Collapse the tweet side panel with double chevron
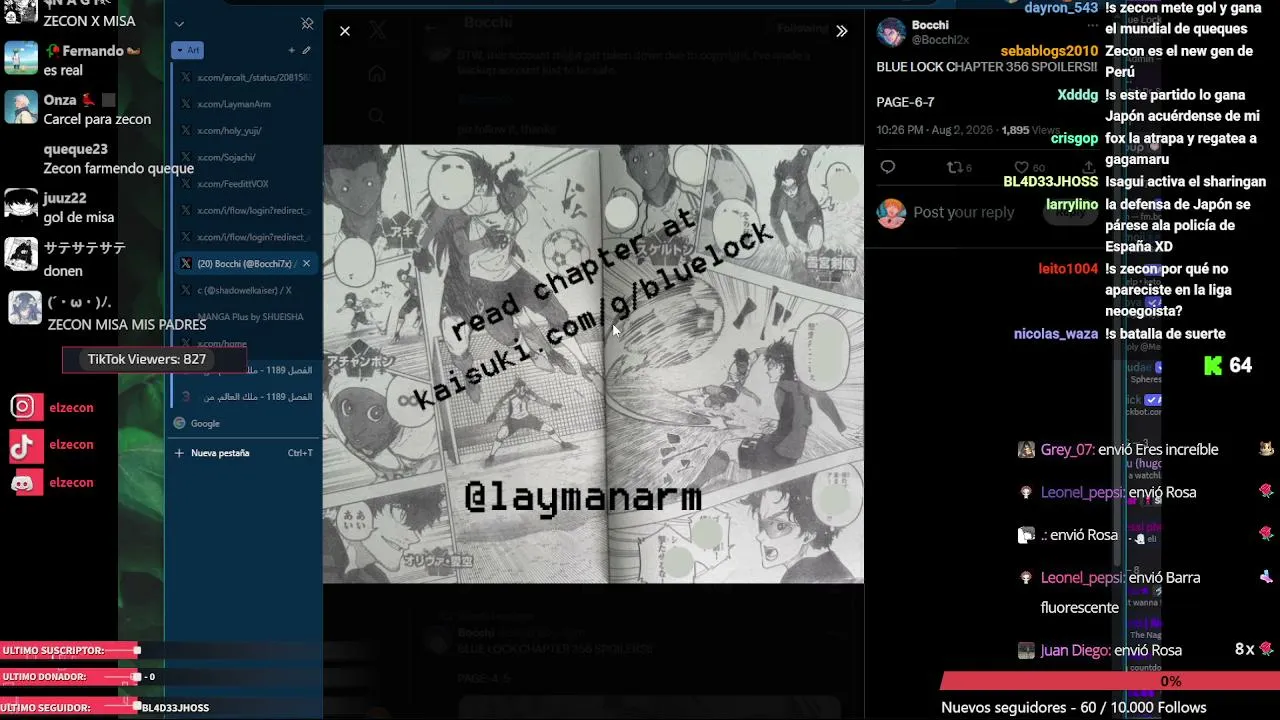The width and height of the screenshot is (1280, 720). pos(842,31)
